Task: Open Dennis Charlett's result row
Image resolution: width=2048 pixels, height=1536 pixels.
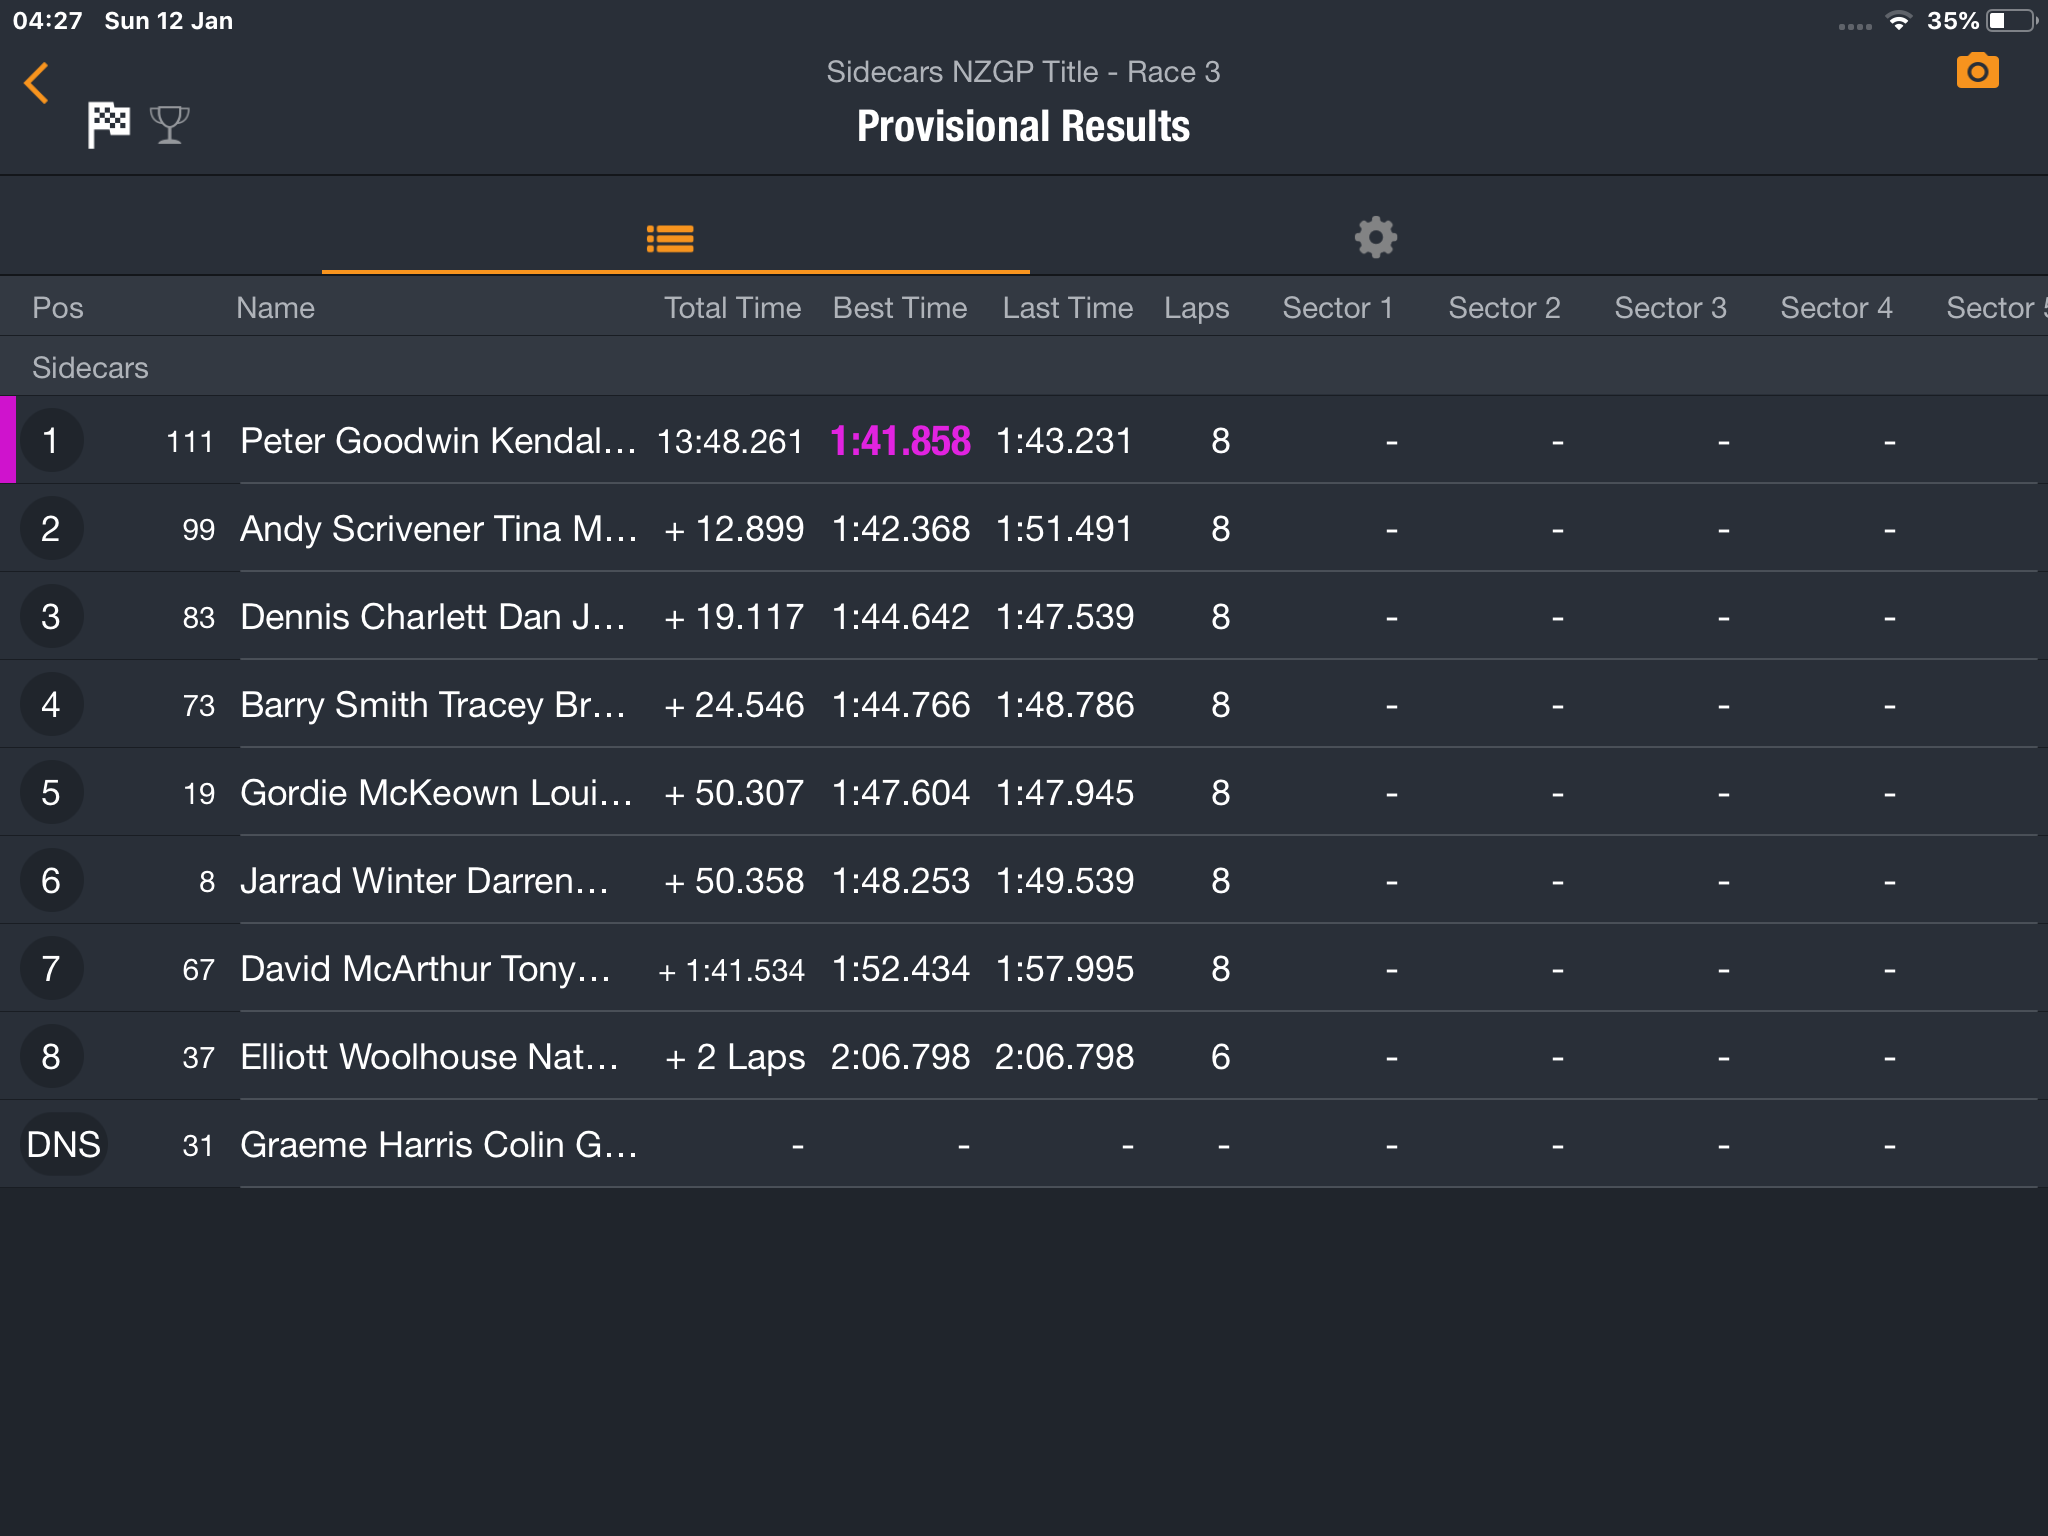Action: (x=1024, y=617)
